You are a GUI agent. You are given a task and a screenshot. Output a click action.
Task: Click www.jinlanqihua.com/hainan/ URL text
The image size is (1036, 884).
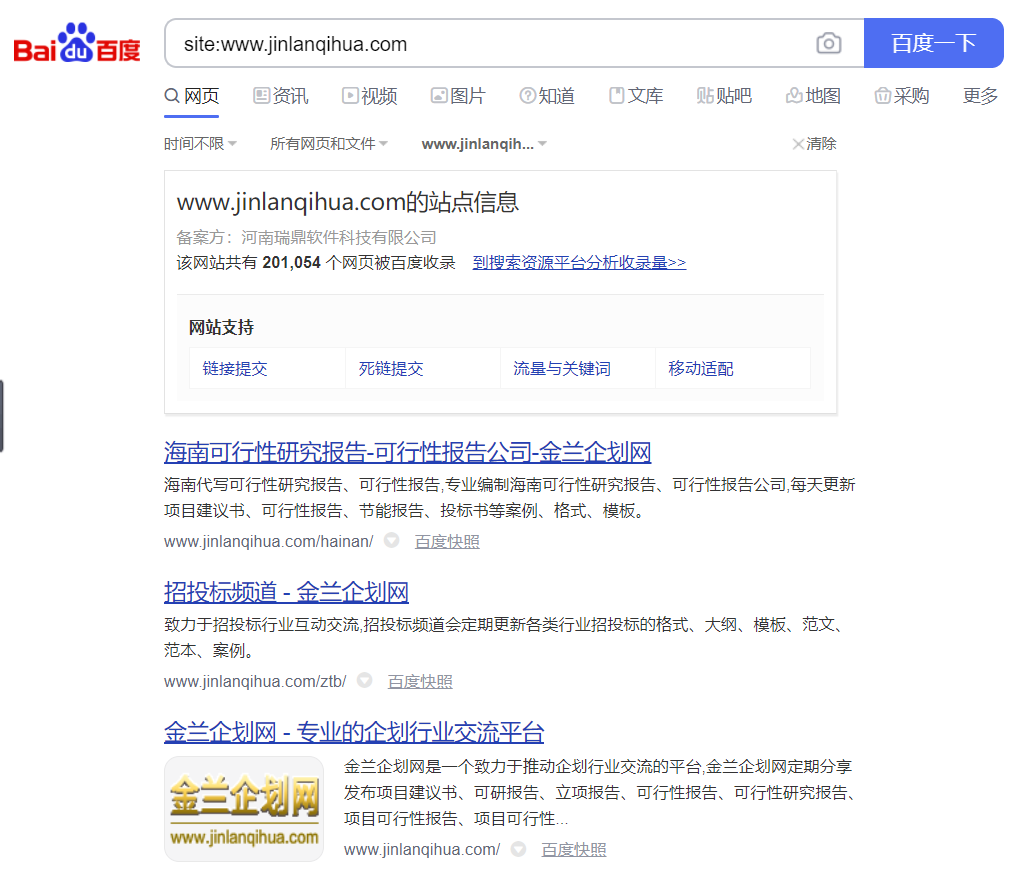click(x=268, y=541)
